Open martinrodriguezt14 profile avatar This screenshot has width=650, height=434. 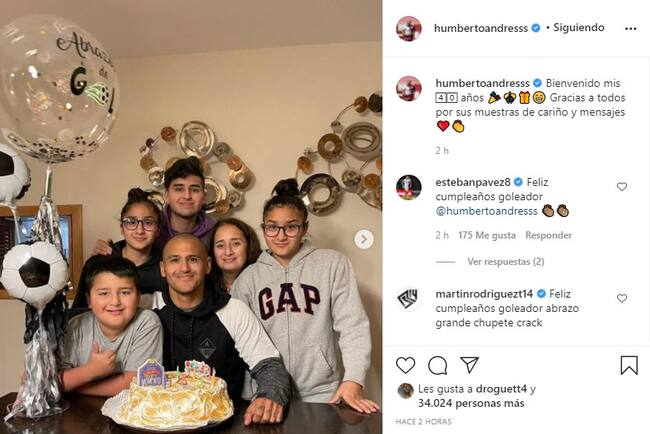pyautogui.click(x=409, y=299)
